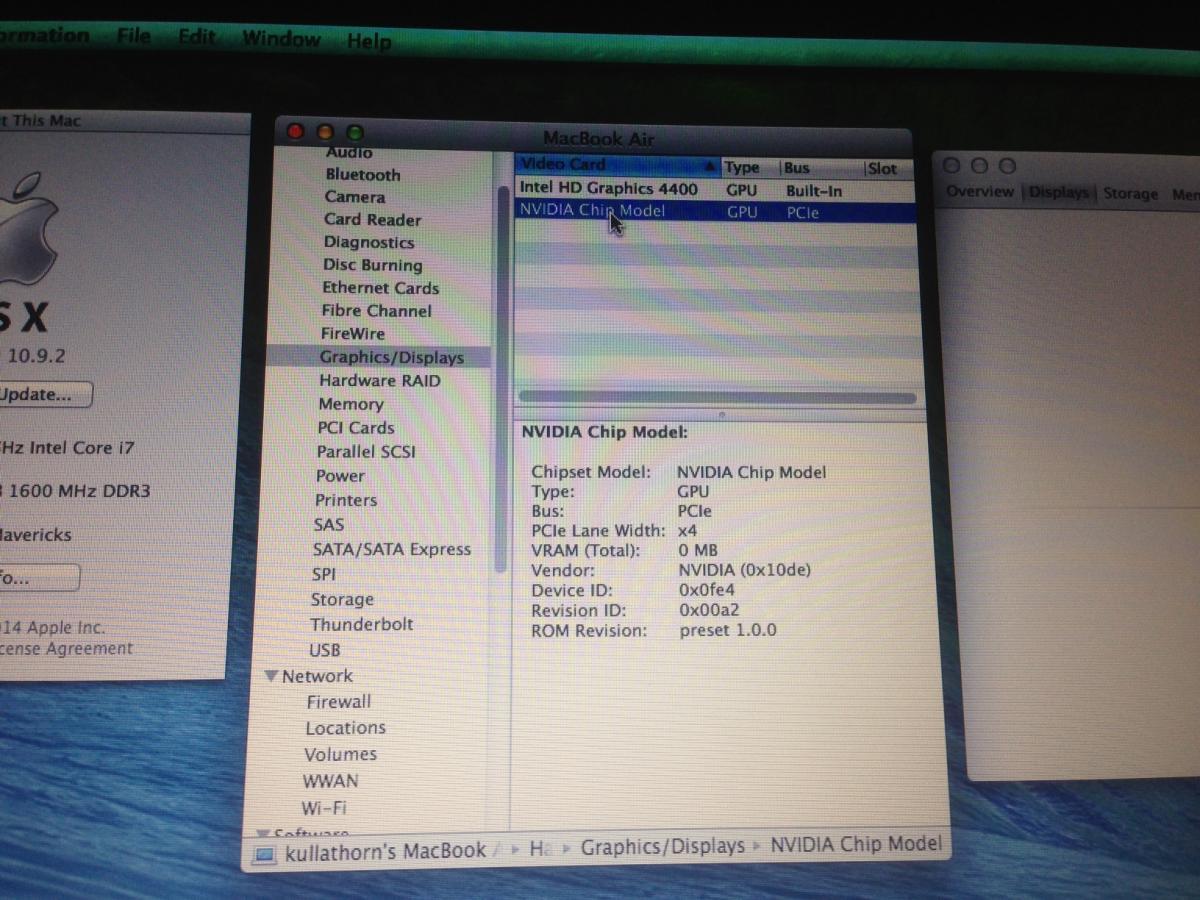Select Thunderbolt in the hardware list
The image size is (1200, 900).
[x=361, y=624]
